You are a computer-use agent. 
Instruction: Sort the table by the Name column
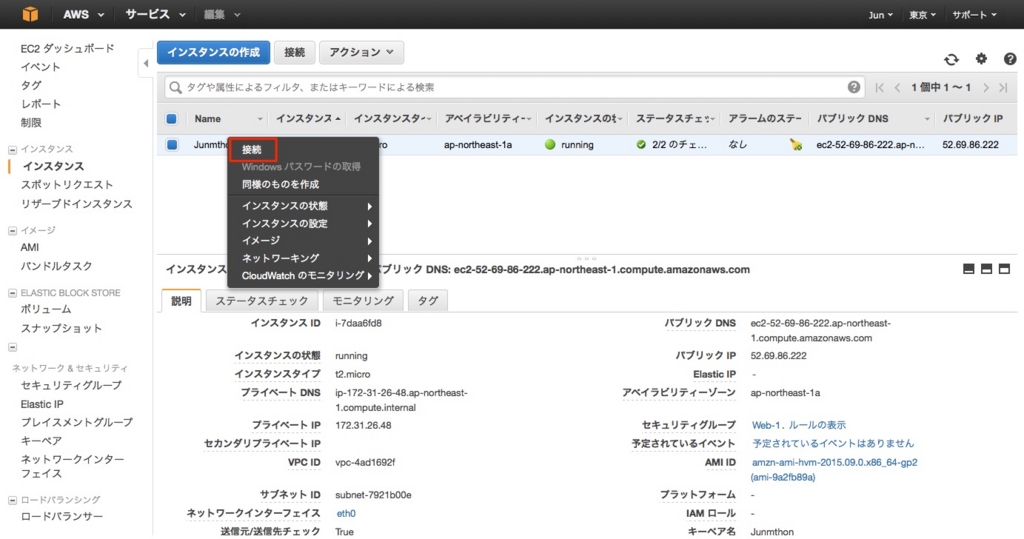click(x=208, y=119)
